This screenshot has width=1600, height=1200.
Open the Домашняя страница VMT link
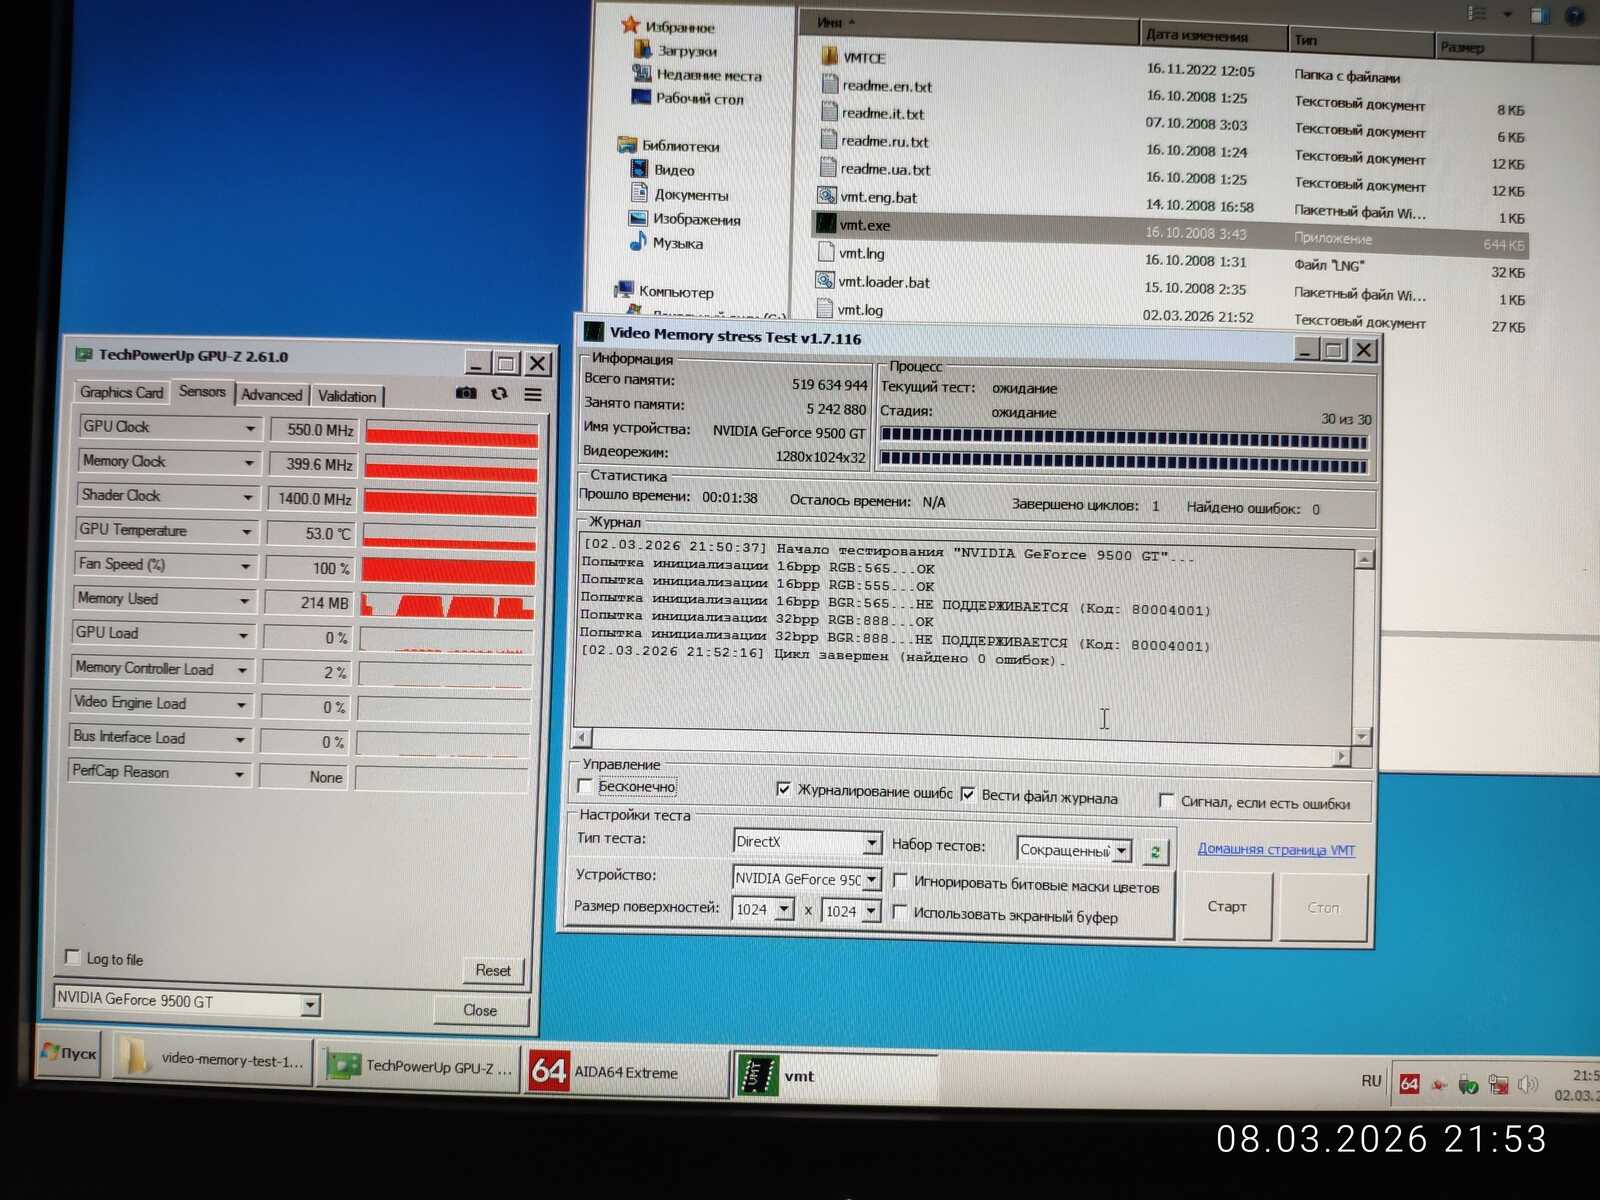pos(1276,849)
